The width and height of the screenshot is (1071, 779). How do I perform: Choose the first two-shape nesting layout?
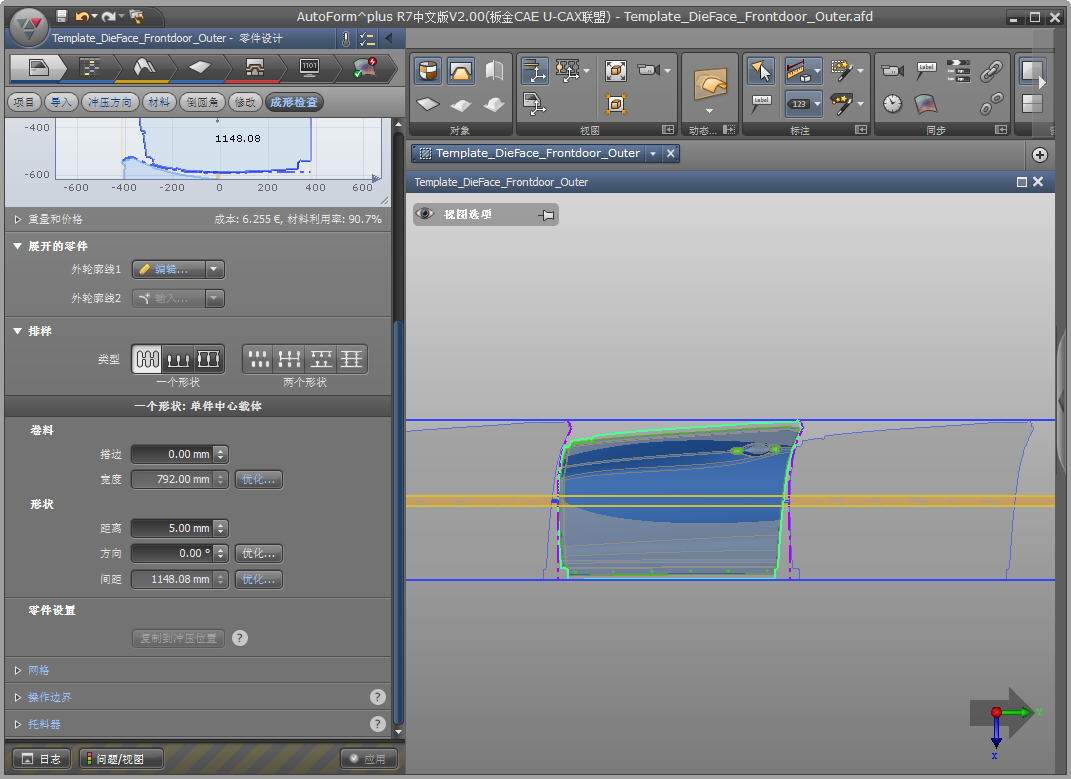(260, 359)
